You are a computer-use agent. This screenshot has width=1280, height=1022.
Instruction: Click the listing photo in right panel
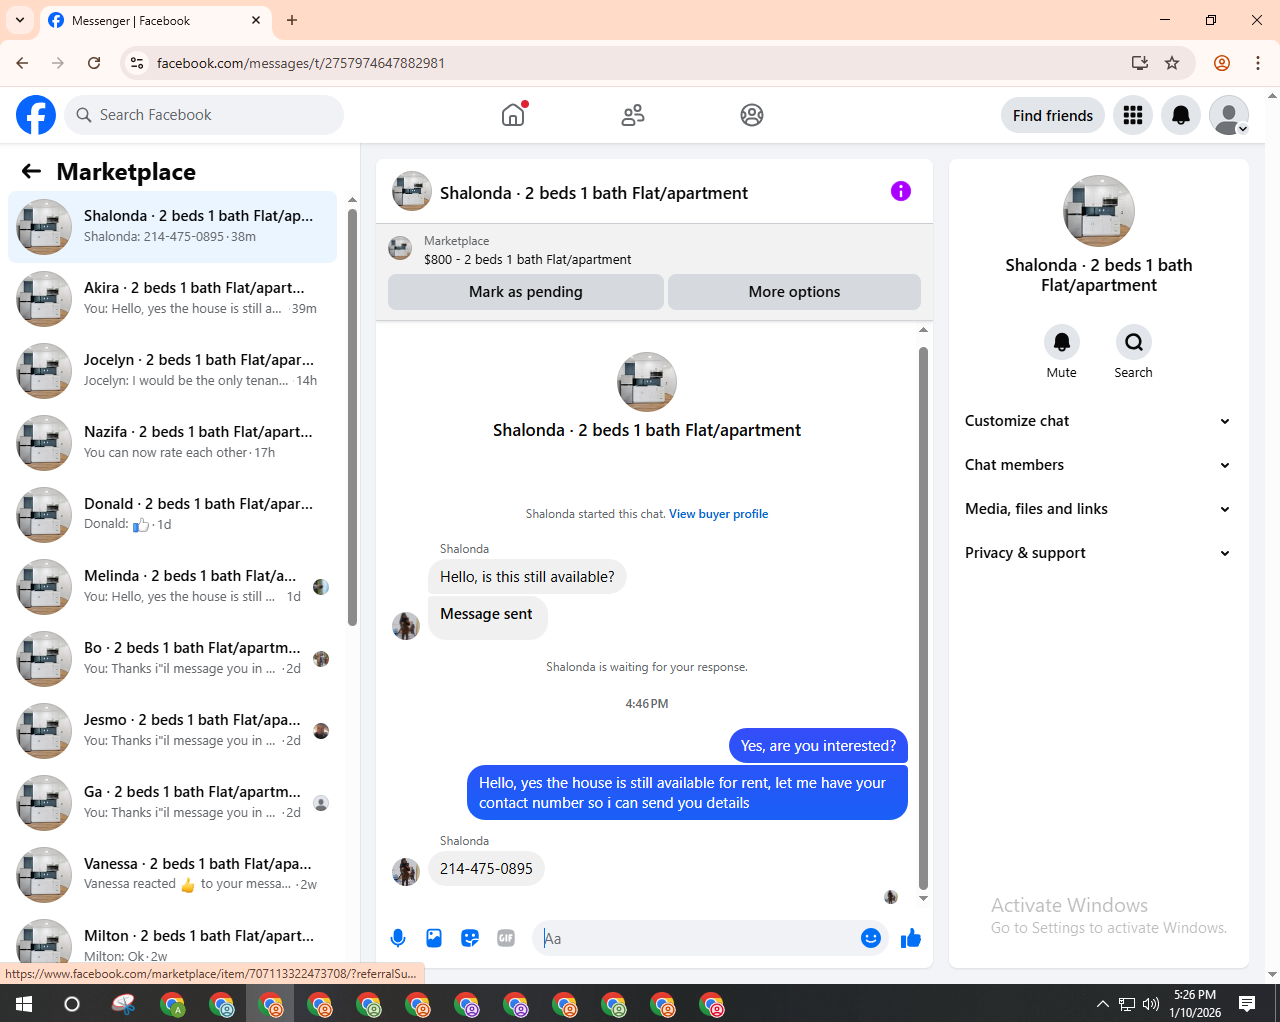pos(1099,211)
